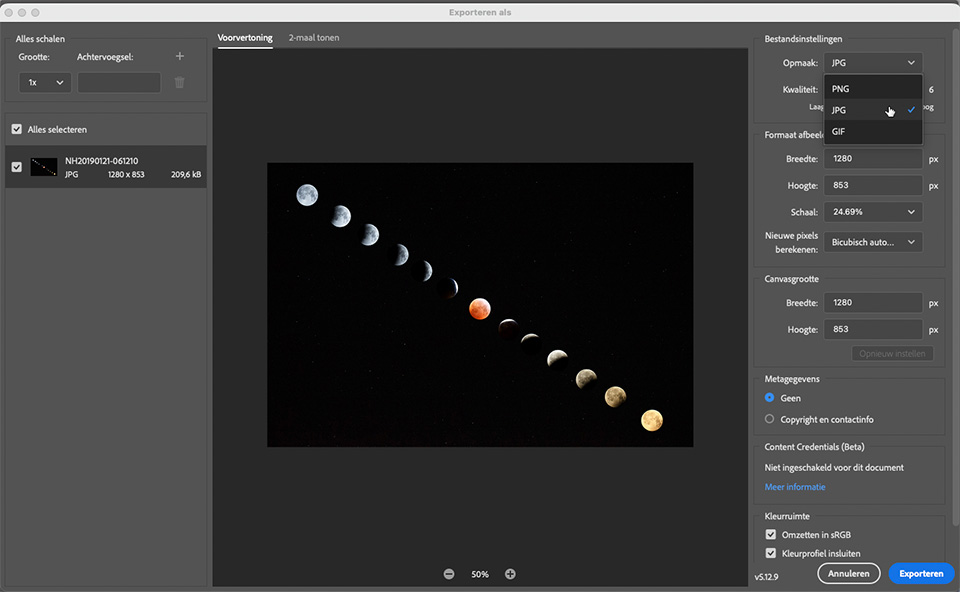
Task: Click the NH20190121-061210 asset thumbnail
Action: (44, 167)
